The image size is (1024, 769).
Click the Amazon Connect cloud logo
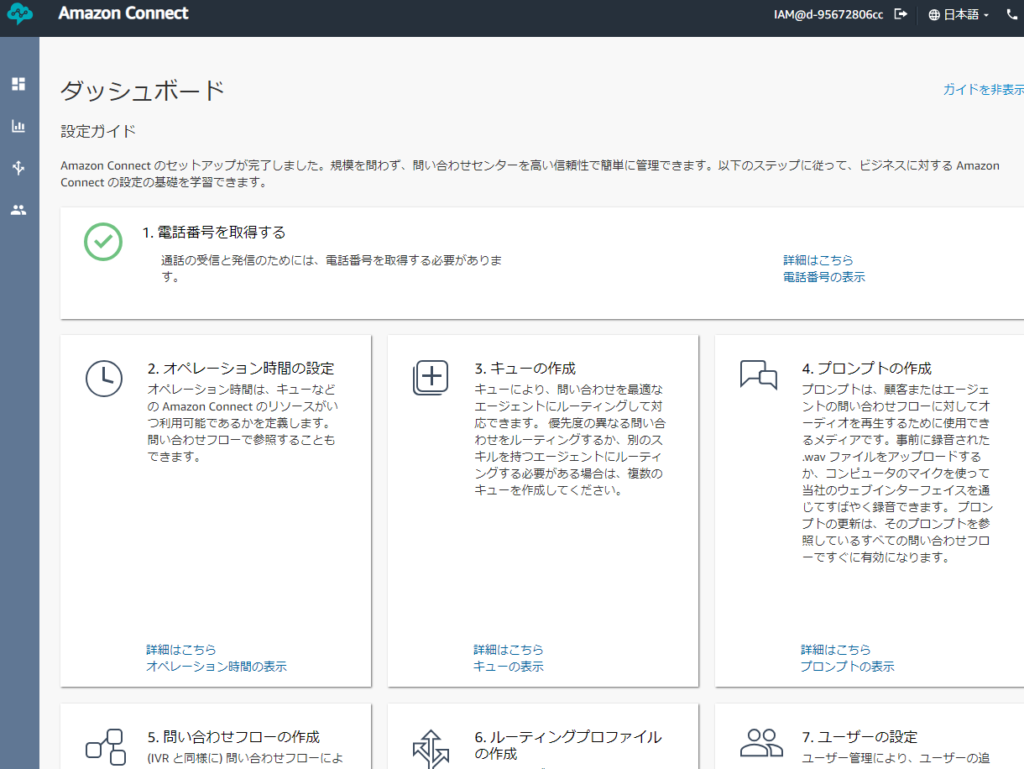click(x=20, y=13)
